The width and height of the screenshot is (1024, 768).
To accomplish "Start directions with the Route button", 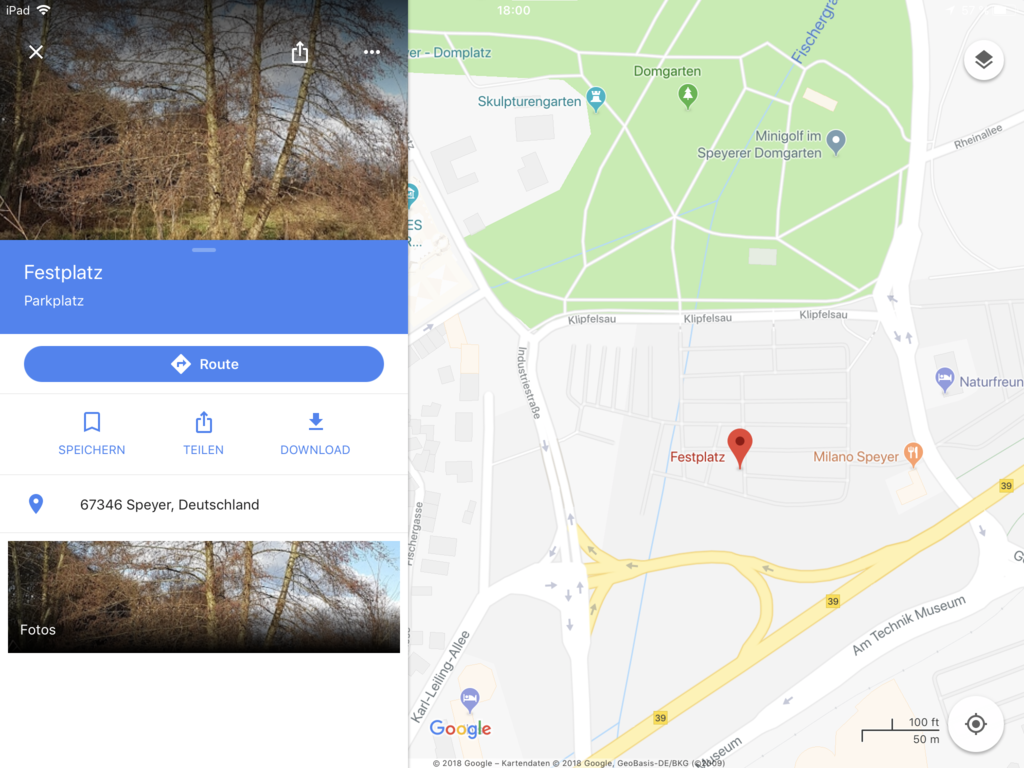I will [x=204, y=364].
